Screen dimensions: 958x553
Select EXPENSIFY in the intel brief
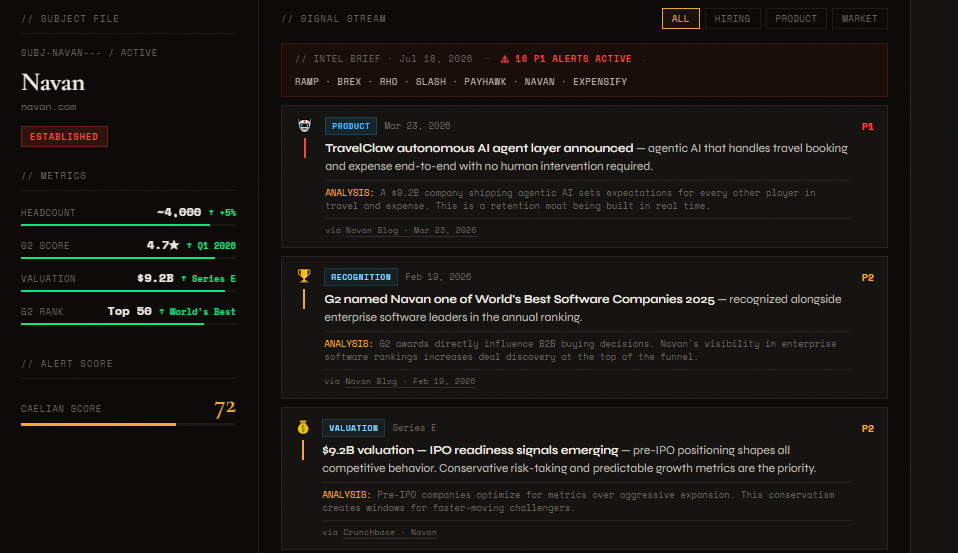[x=600, y=81]
